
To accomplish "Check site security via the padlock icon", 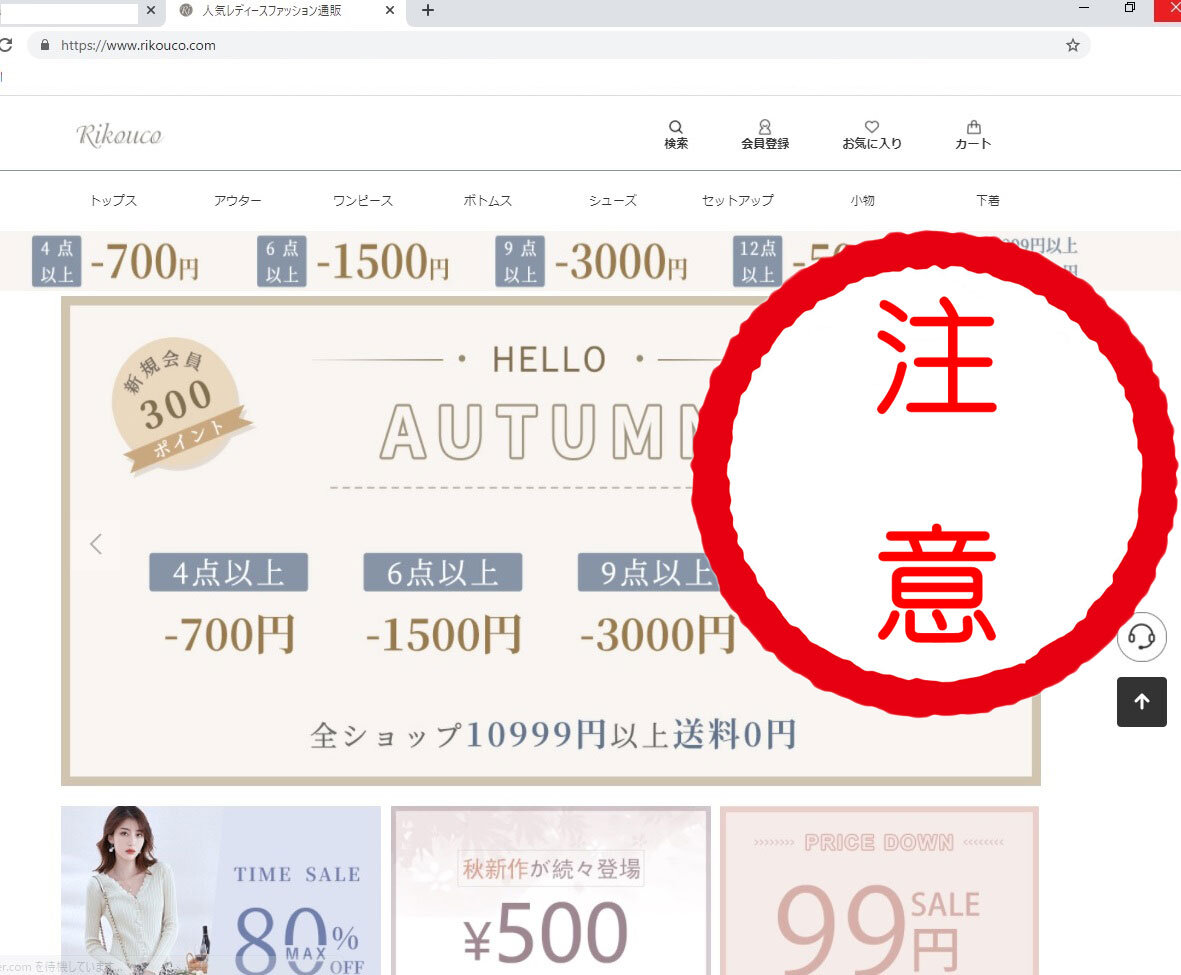I will click(43, 45).
